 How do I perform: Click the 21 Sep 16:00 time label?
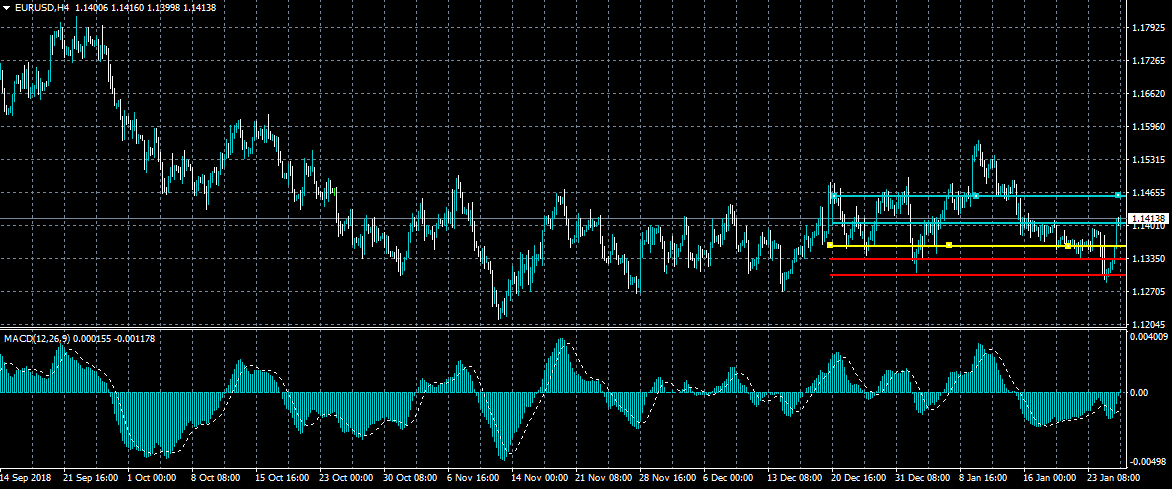click(x=91, y=479)
